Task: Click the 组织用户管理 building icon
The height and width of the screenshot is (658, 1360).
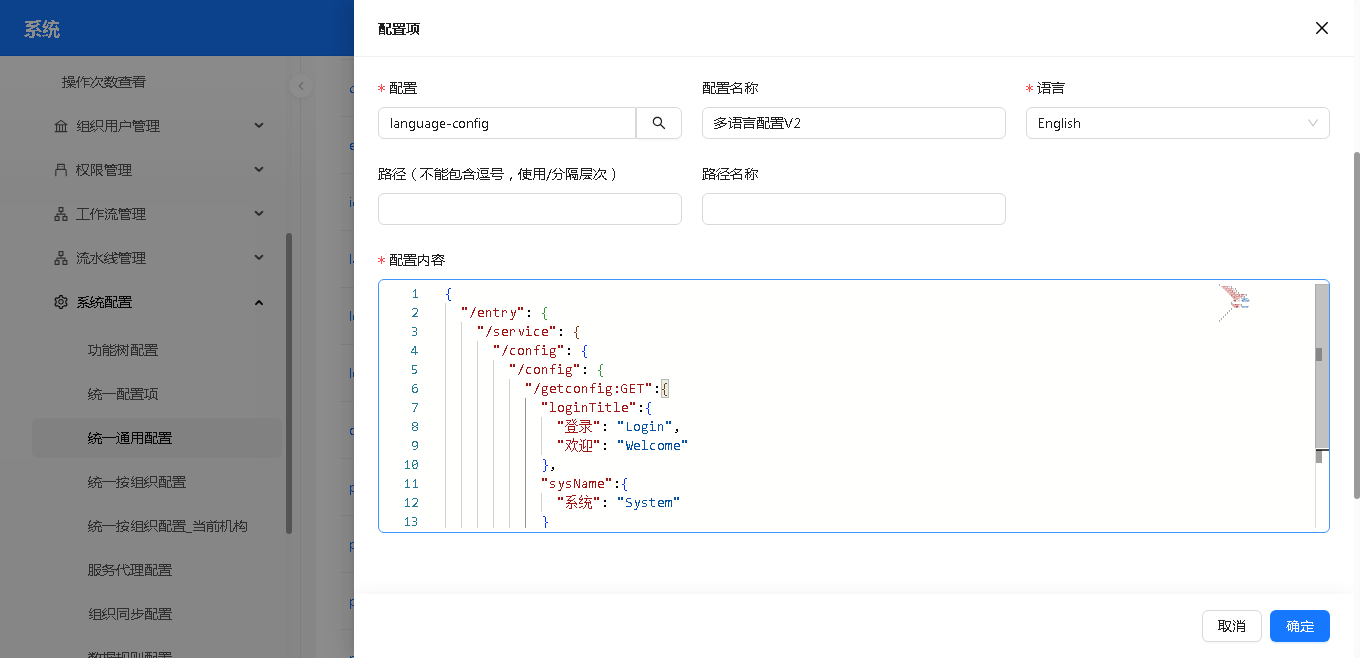Action: coord(61,126)
